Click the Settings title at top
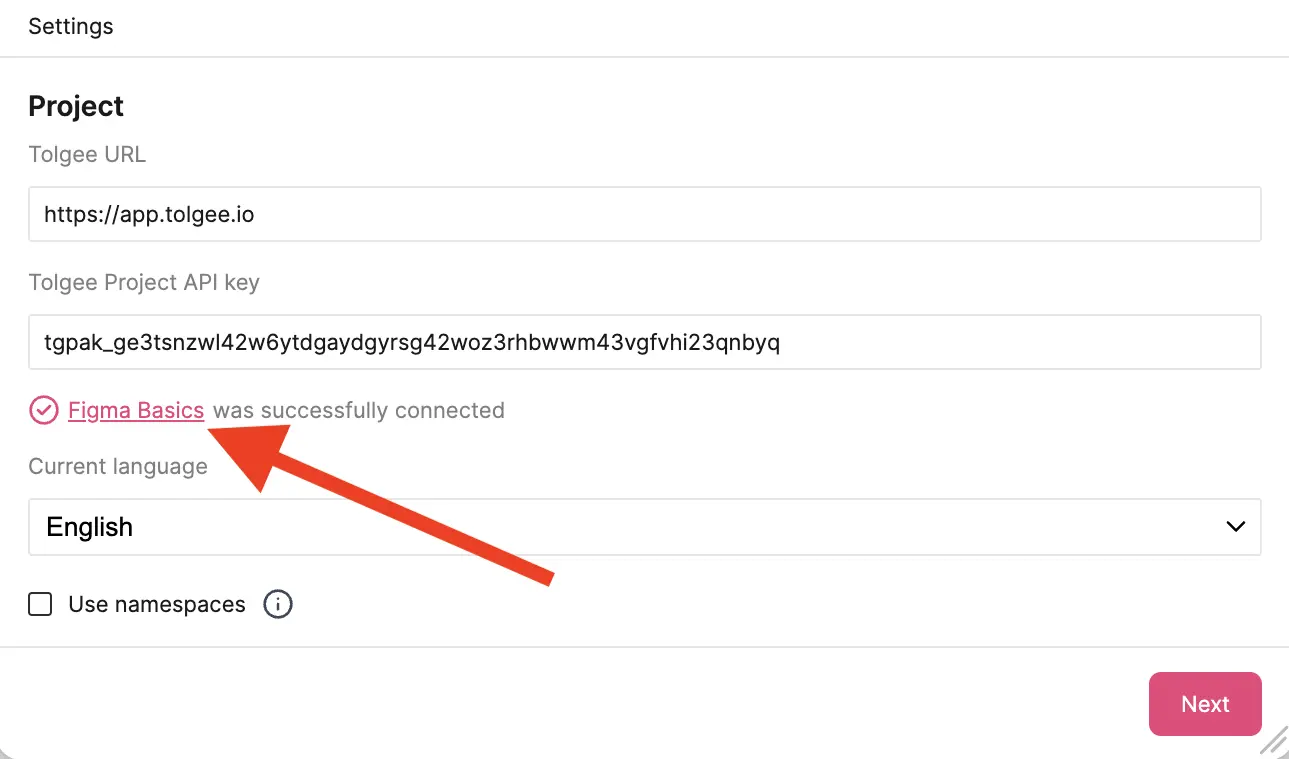The image size is (1289, 759). tap(71, 26)
